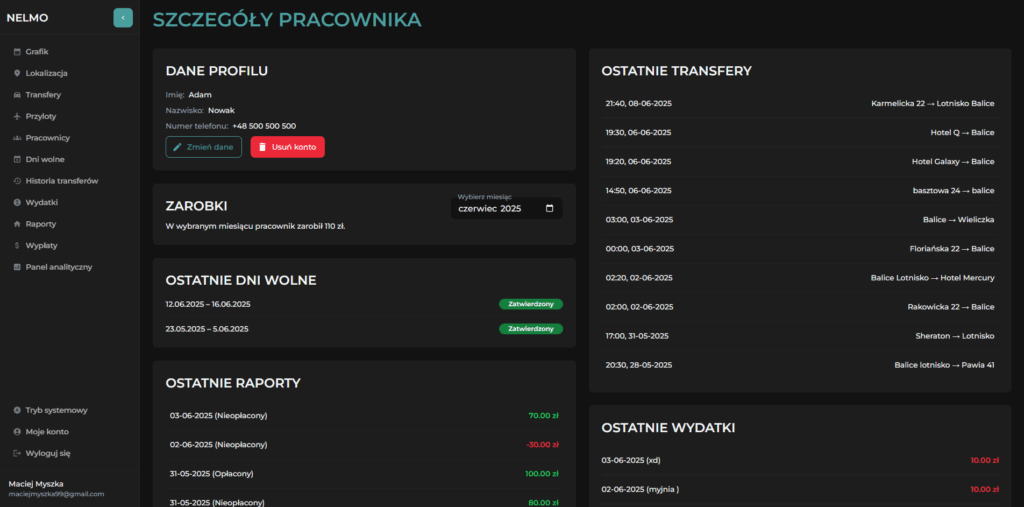Image resolution: width=1024 pixels, height=507 pixels.
Task: Click the Dni wolne calendar icon
Action: (x=17, y=159)
